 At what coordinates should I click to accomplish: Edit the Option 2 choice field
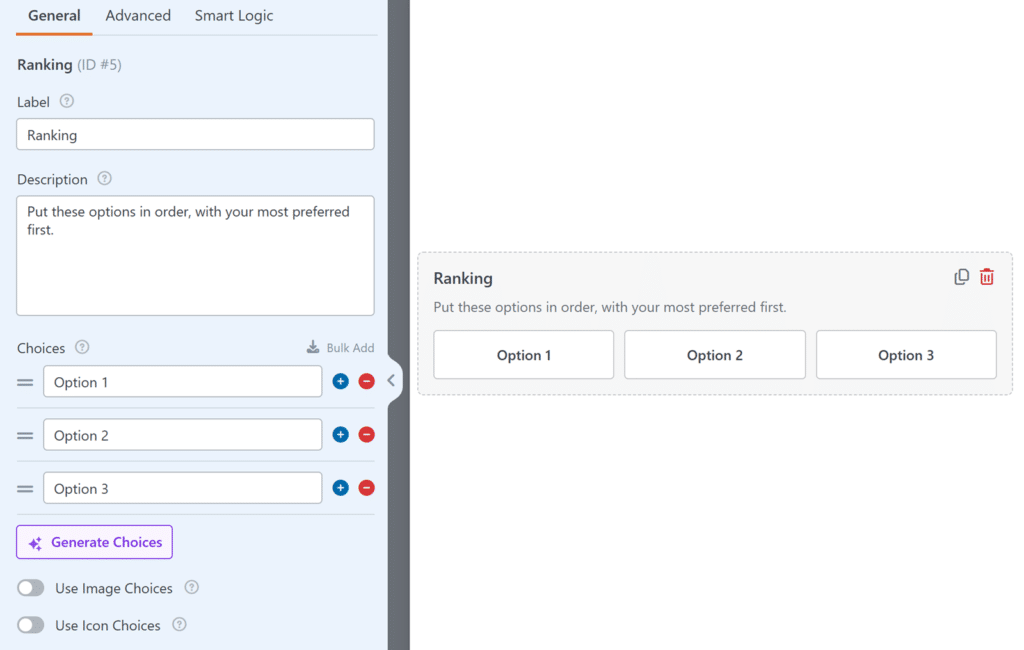tap(183, 435)
